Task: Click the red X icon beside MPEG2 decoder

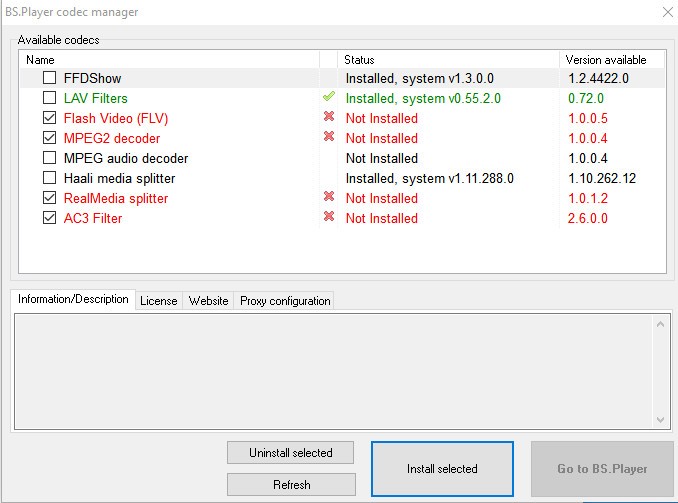Action: pyautogui.click(x=329, y=136)
